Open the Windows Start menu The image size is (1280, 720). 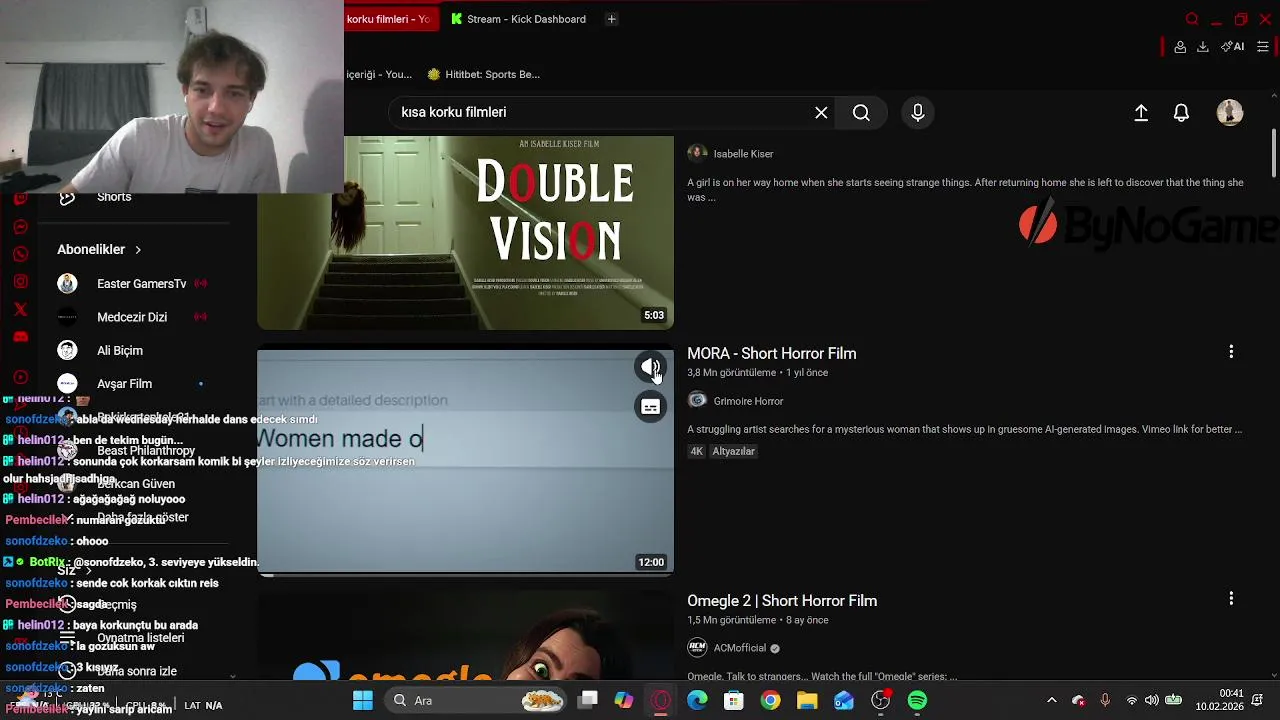(x=363, y=701)
